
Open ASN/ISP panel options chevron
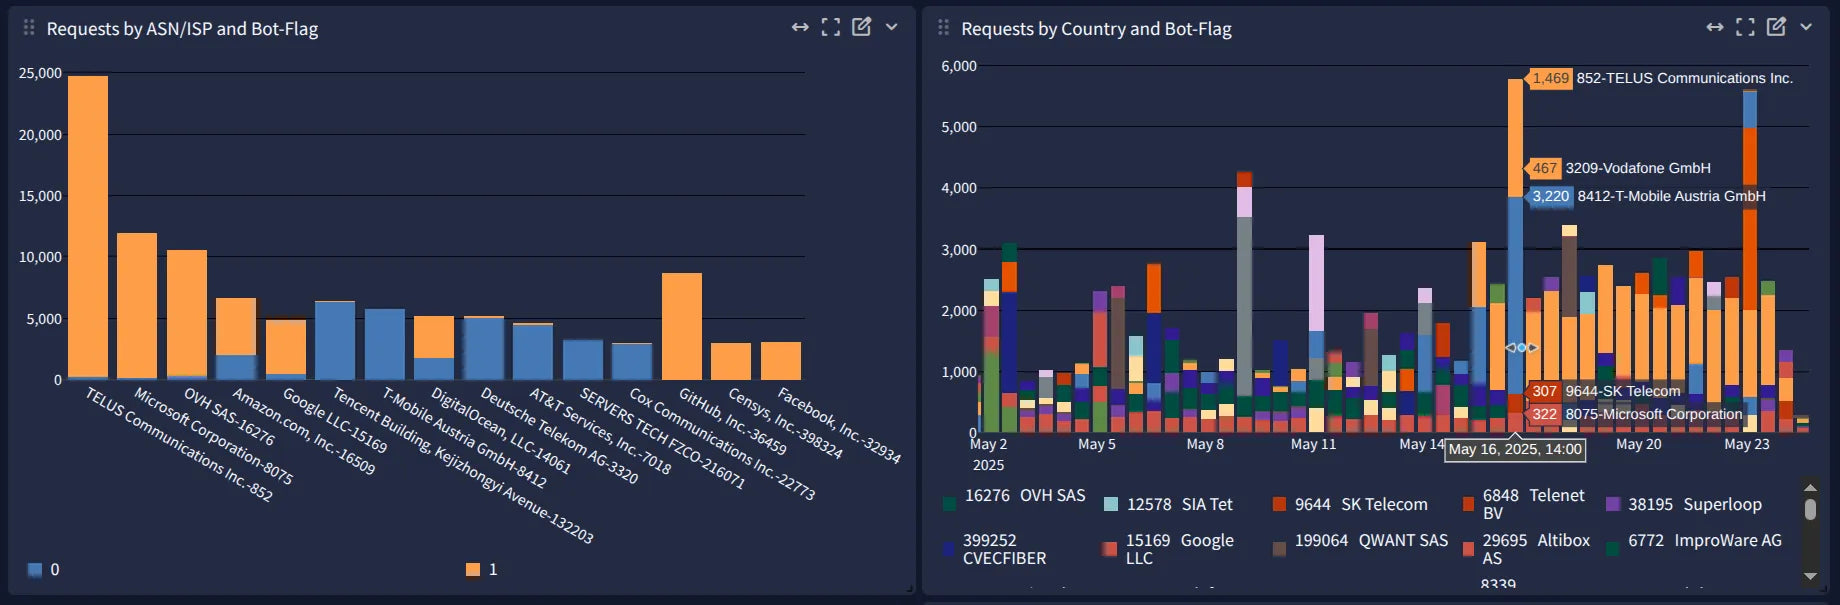click(892, 27)
